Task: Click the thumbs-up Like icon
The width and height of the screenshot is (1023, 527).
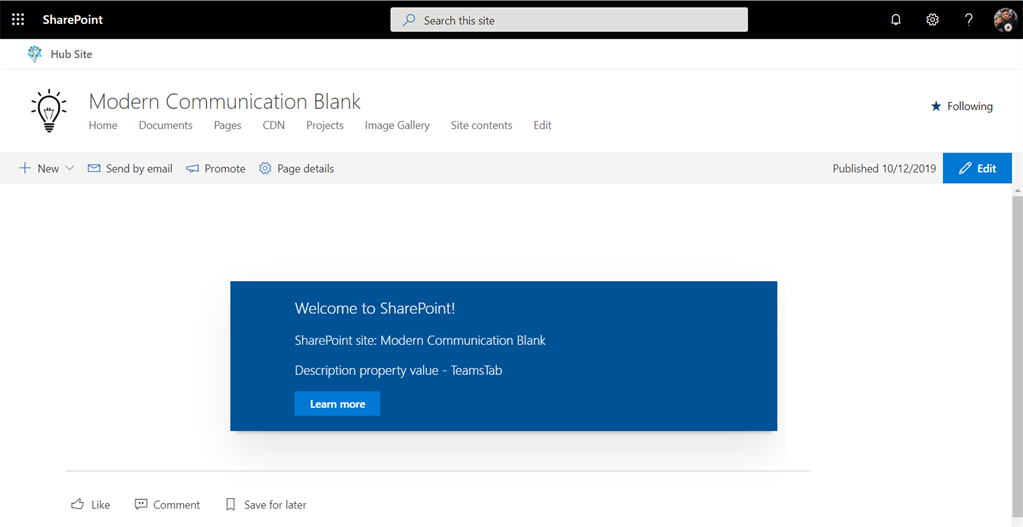Action: (77, 504)
